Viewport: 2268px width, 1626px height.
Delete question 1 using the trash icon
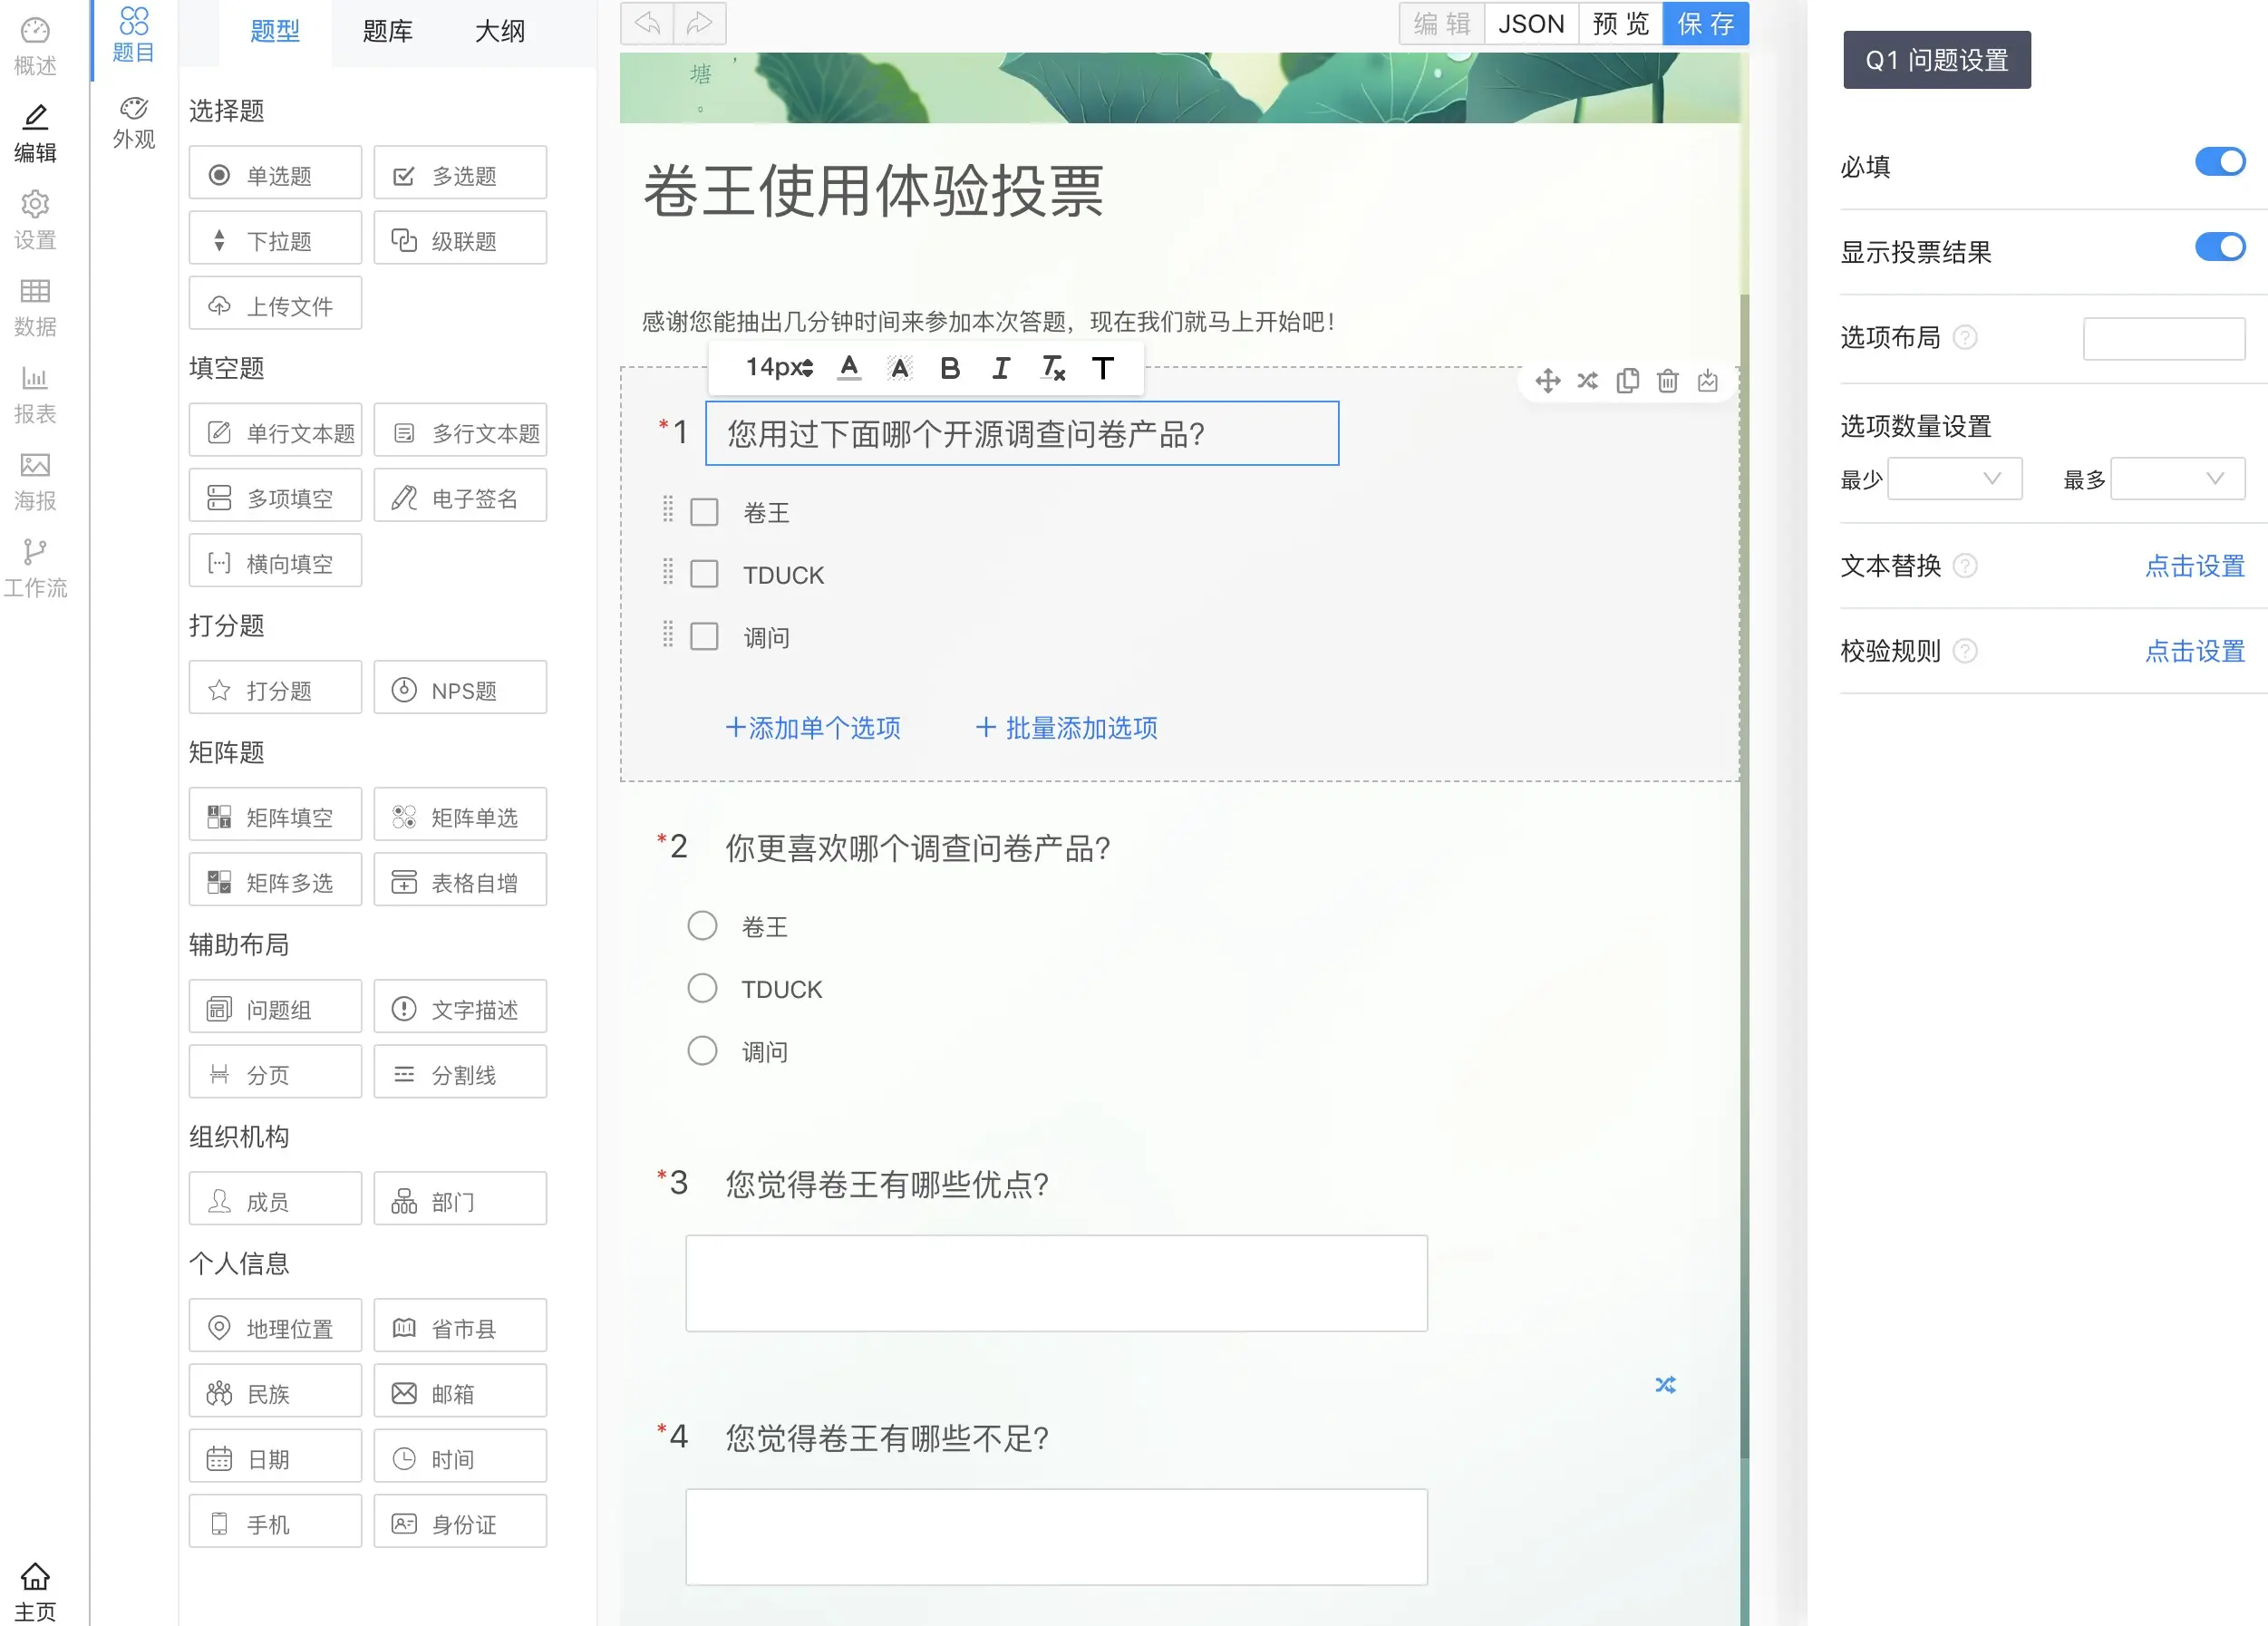pos(1667,381)
